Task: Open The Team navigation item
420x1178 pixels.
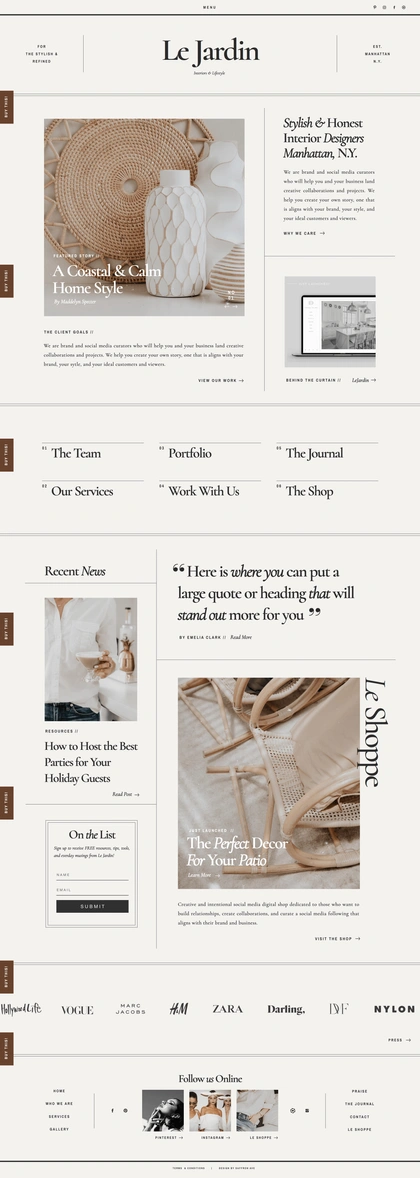Action: tap(76, 453)
